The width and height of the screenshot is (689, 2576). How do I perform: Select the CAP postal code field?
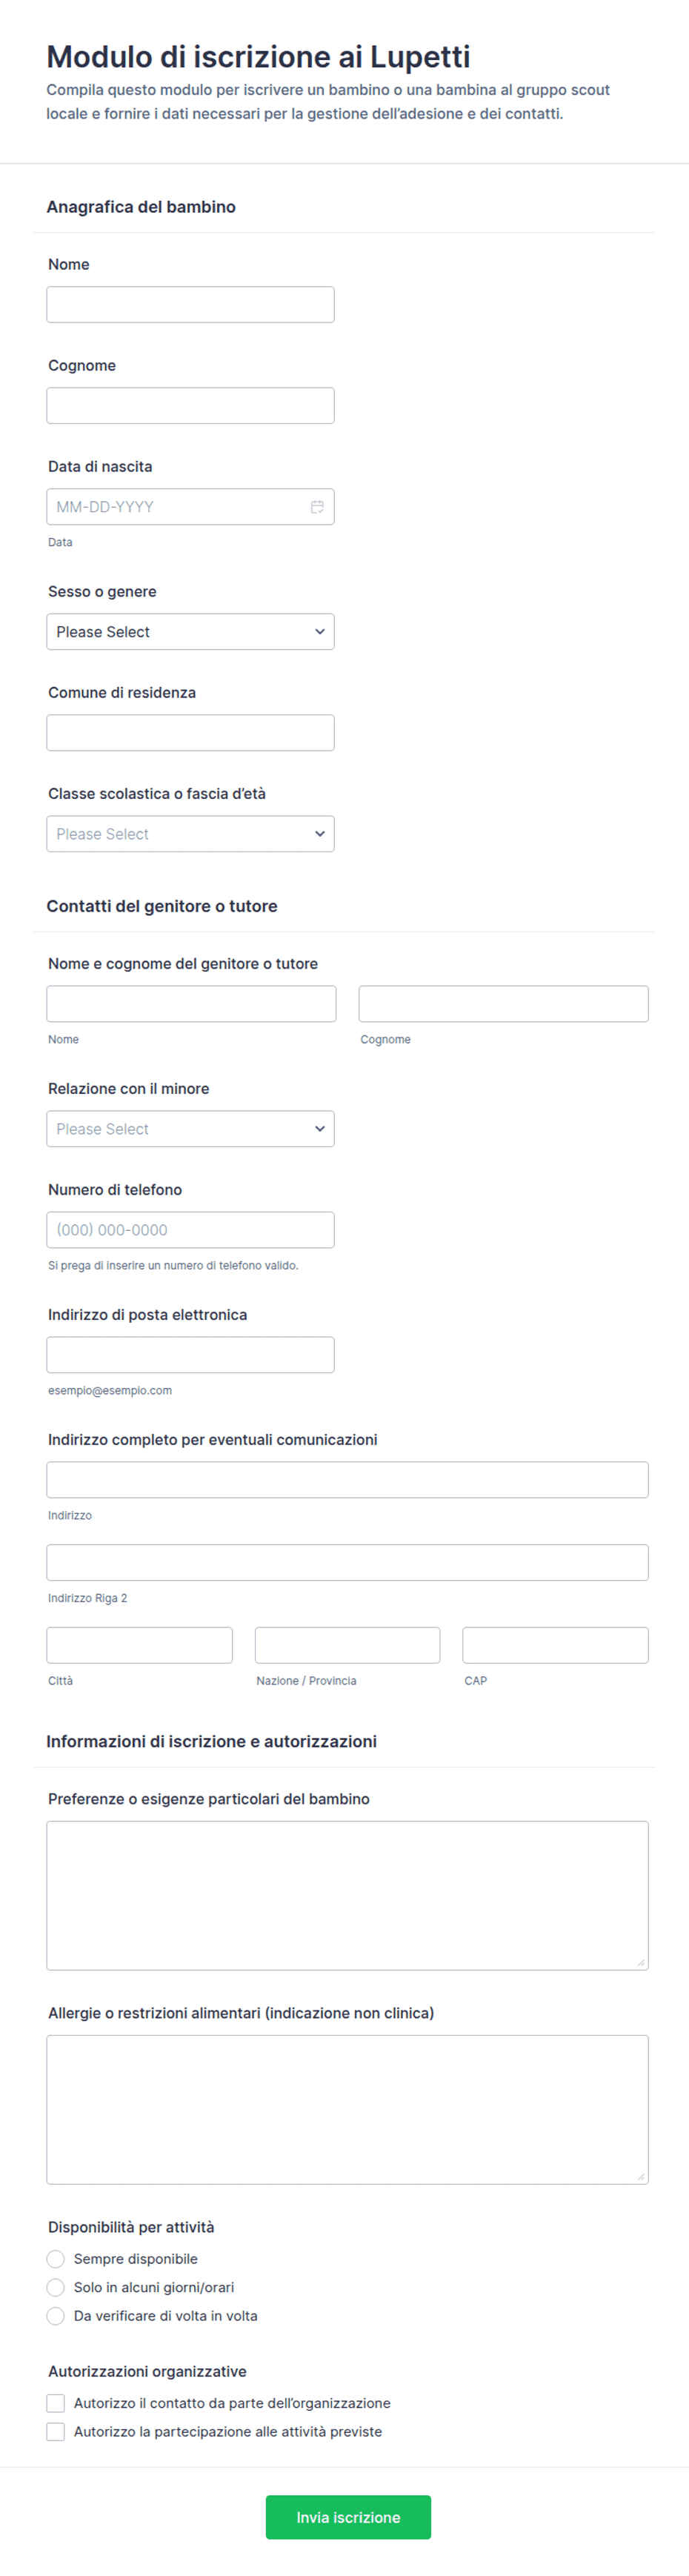556,1645
